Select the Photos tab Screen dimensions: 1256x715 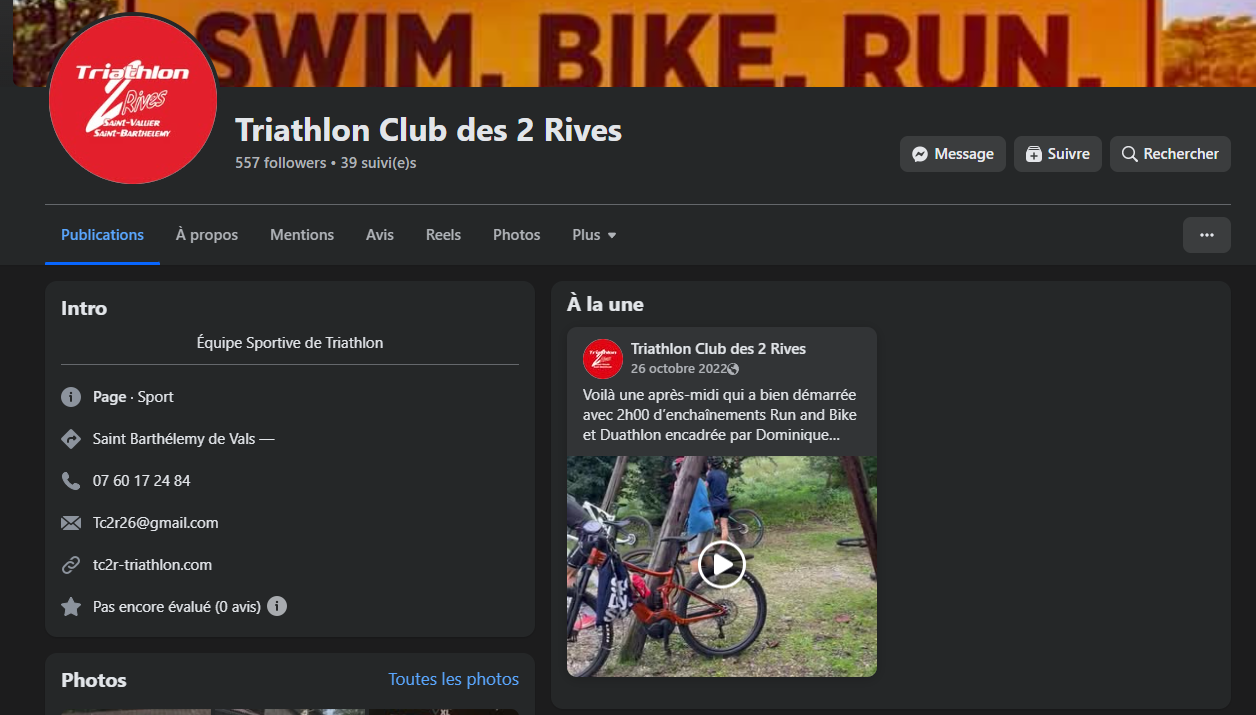pos(516,235)
